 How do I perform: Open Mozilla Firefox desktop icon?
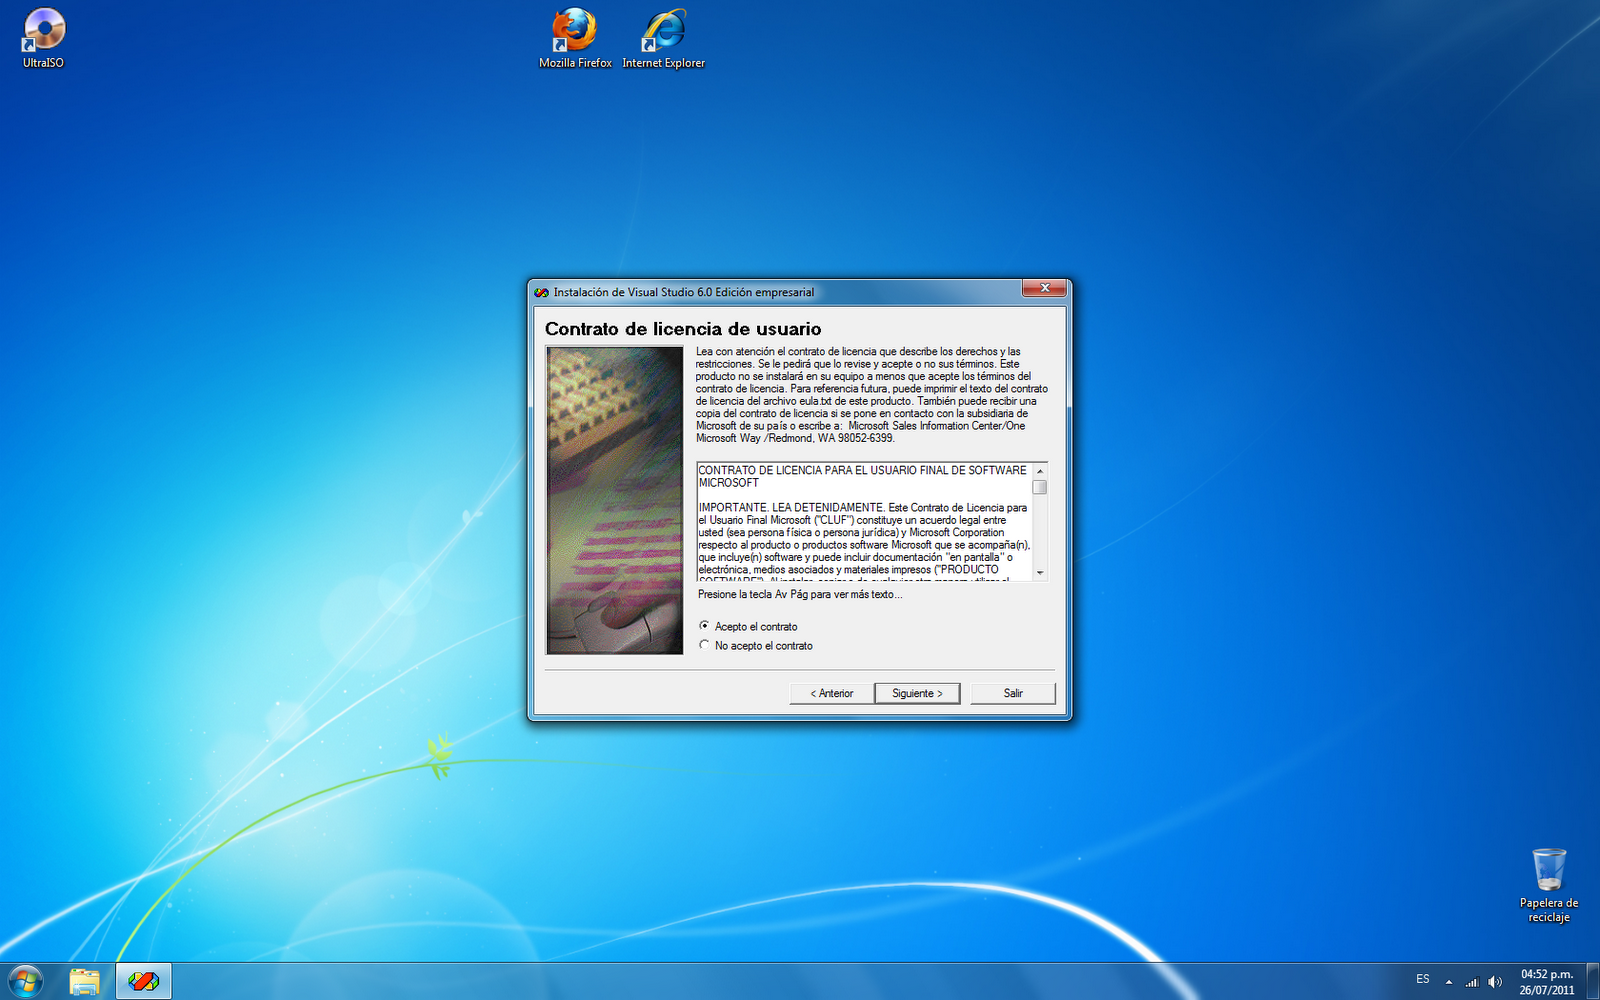click(573, 30)
